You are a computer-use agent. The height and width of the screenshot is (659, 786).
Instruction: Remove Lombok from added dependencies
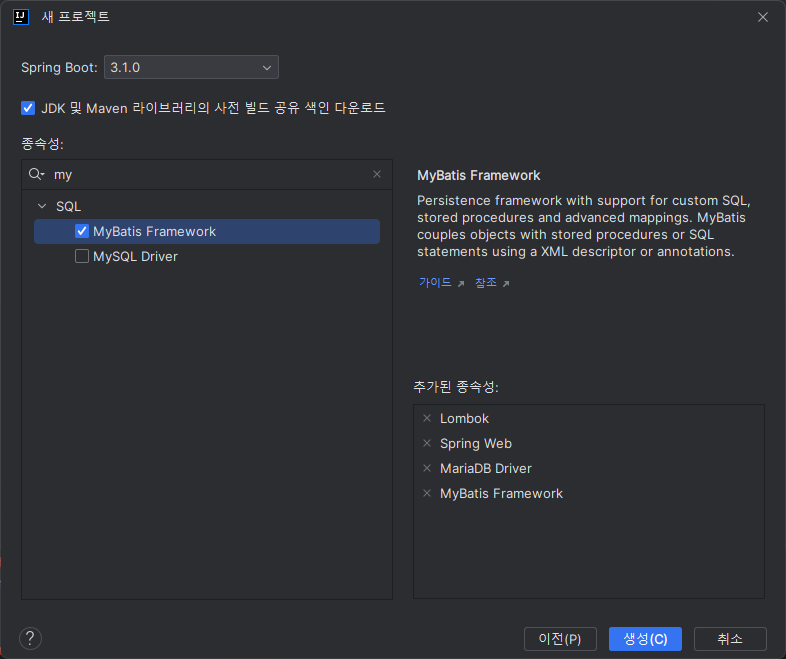pos(427,418)
